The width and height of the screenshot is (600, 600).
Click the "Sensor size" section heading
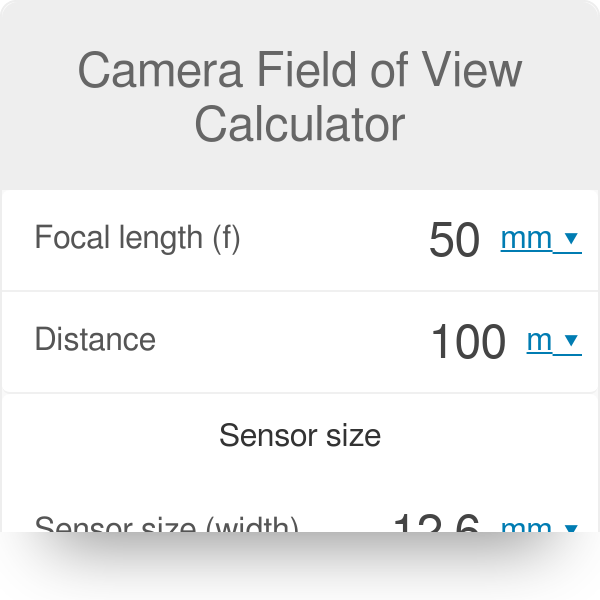tap(300, 436)
